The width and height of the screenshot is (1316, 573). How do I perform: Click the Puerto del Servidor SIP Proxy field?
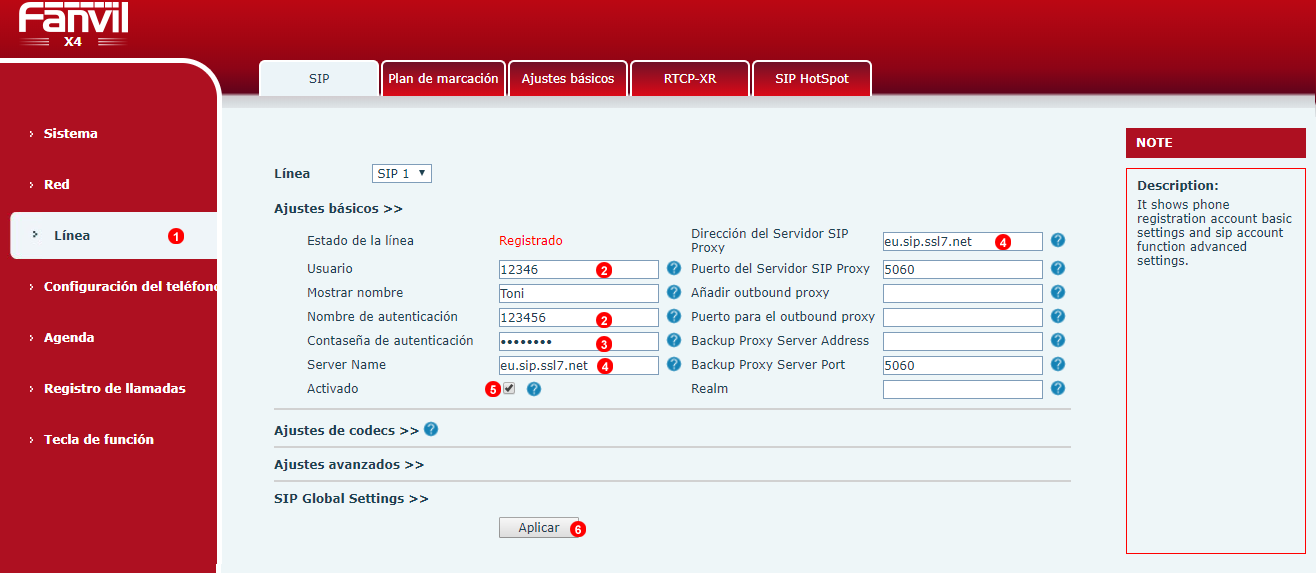pos(963,269)
